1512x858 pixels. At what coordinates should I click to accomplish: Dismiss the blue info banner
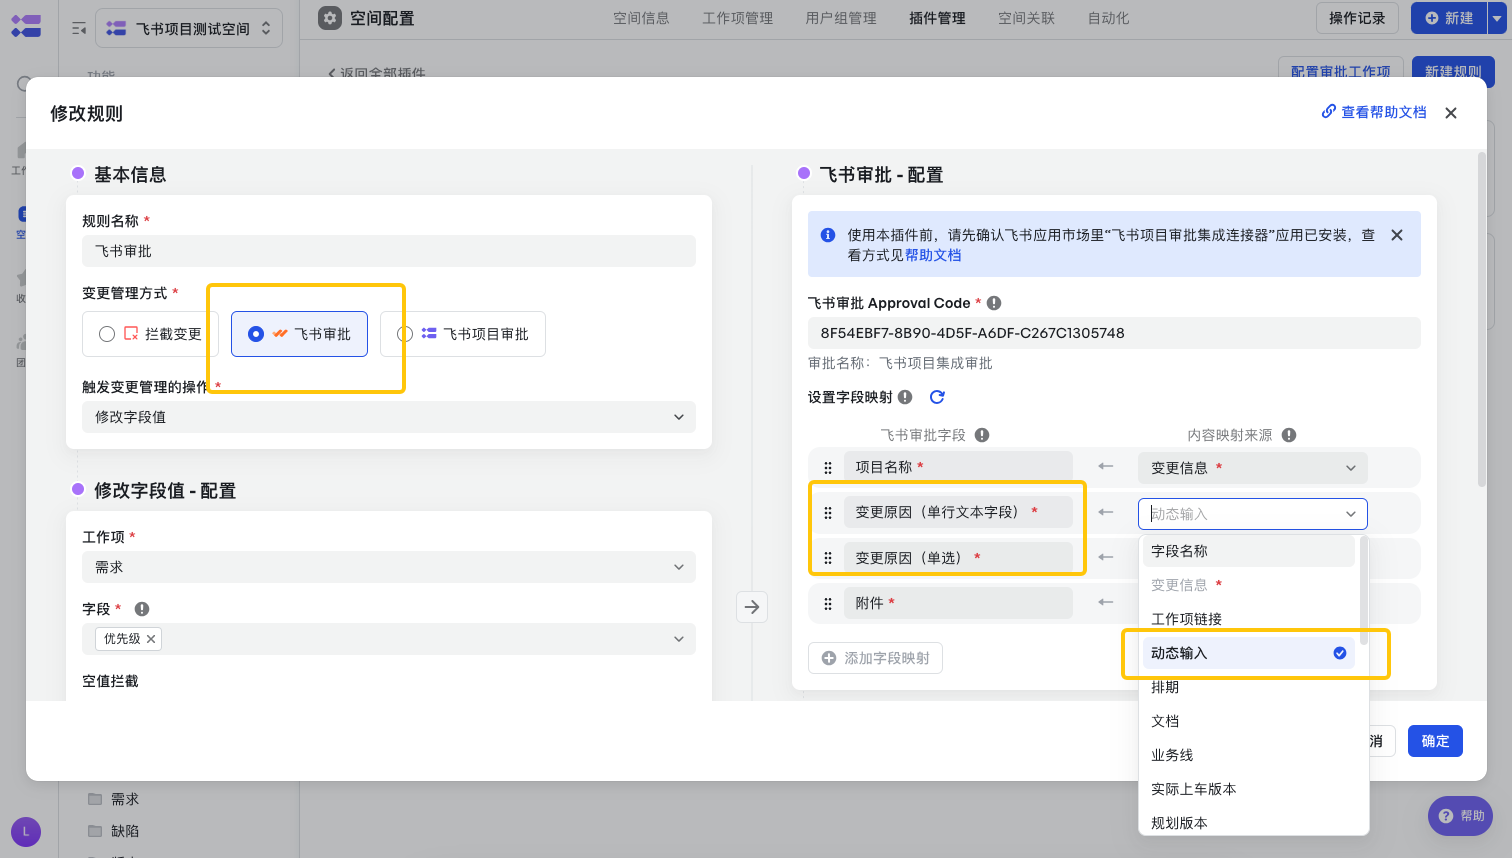pos(1397,235)
